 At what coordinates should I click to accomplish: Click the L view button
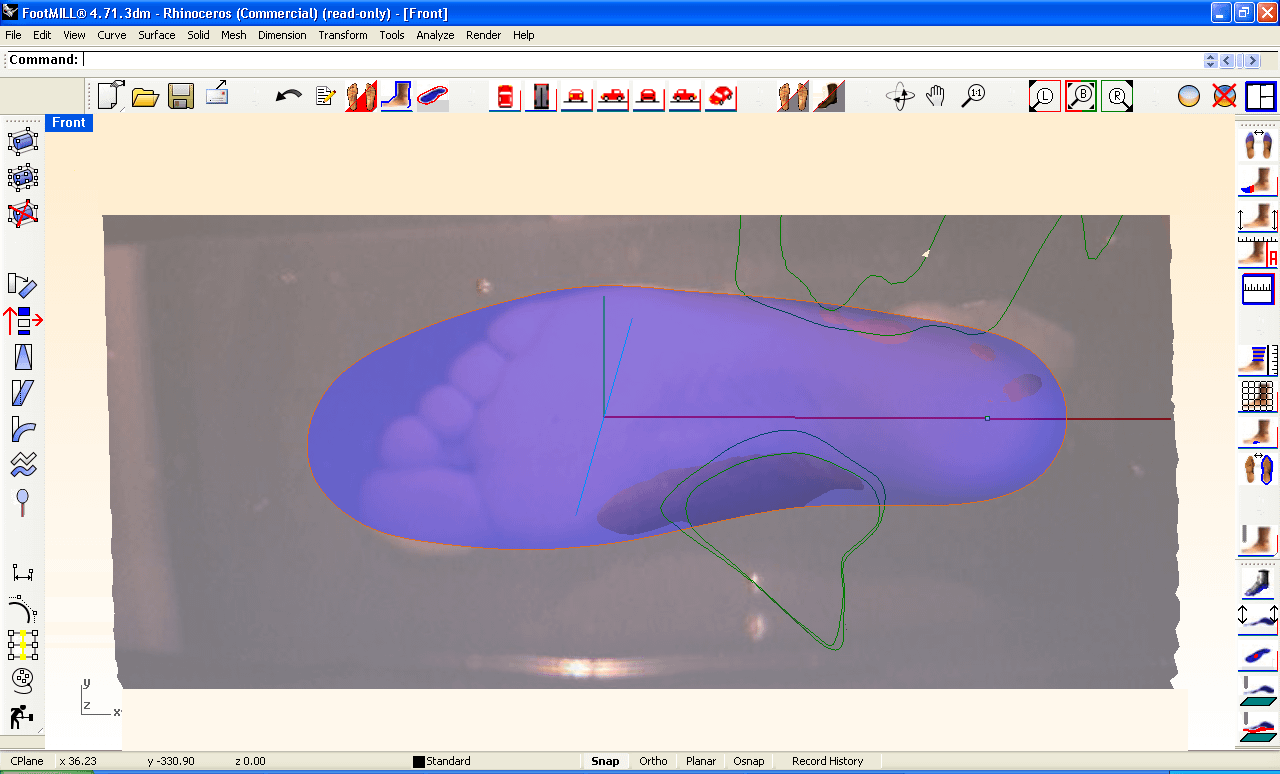click(1045, 96)
